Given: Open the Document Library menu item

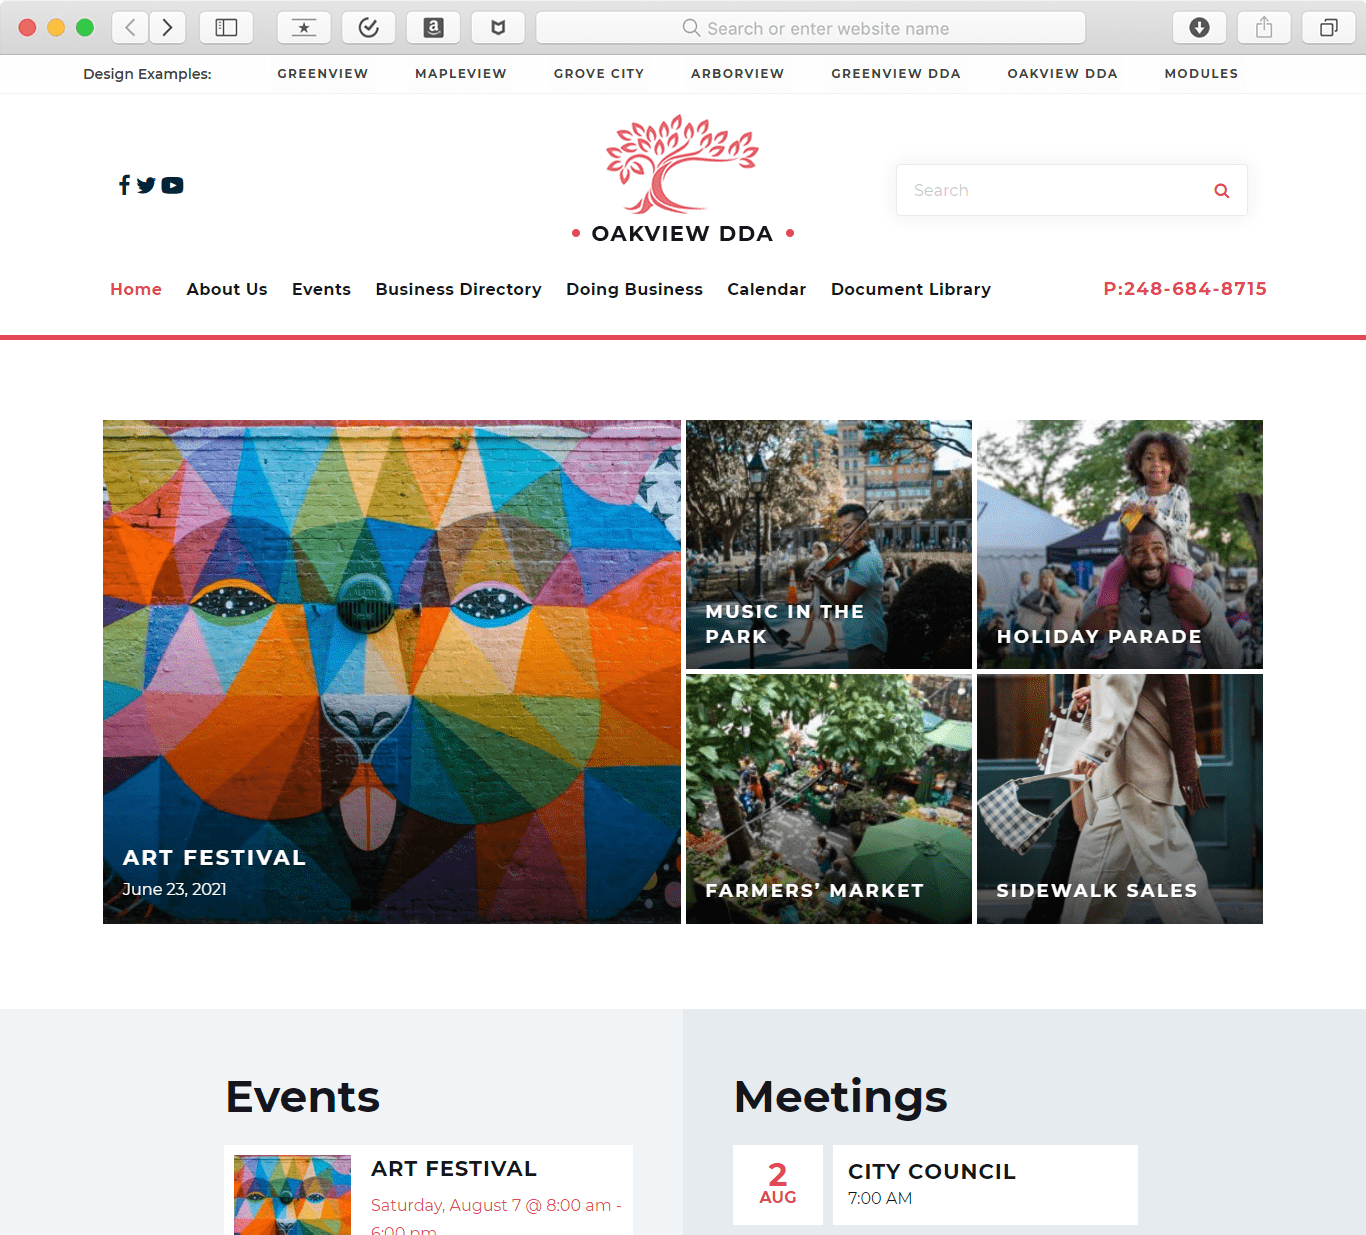Looking at the screenshot, I should [911, 289].
